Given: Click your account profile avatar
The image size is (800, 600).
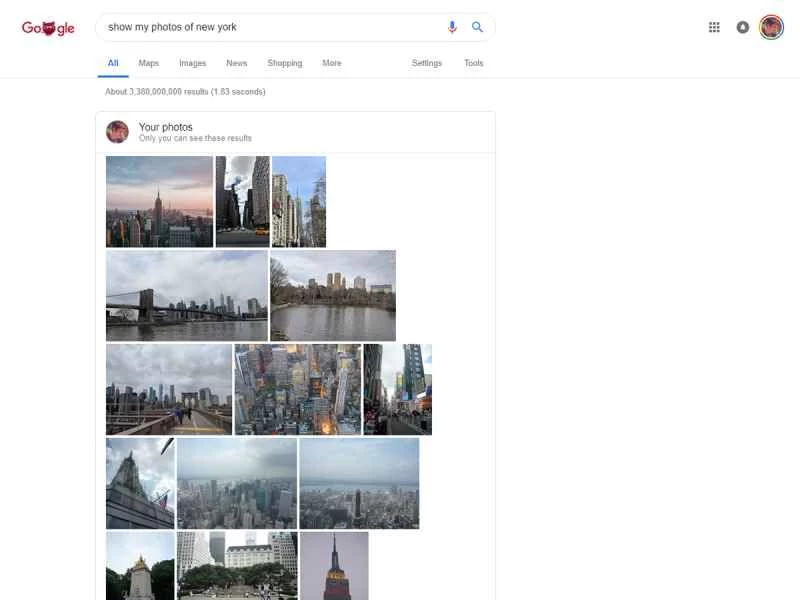Looking at the screenshot, I should coord(771,27).
